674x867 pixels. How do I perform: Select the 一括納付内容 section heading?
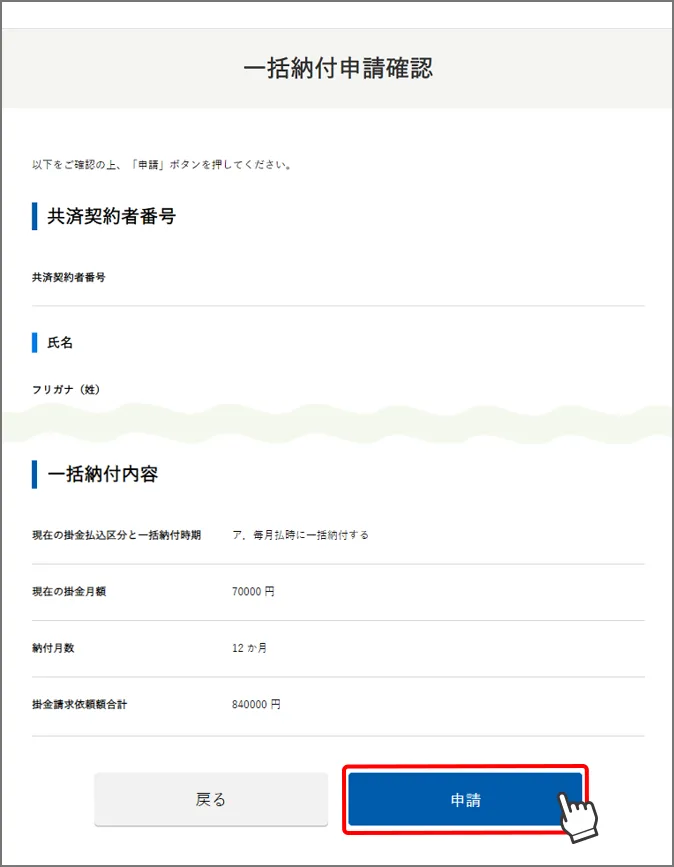[x=103, y=474]
